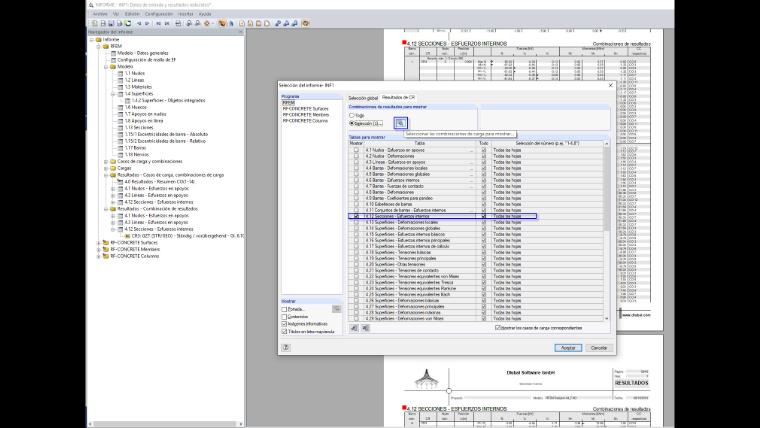Toggle Mostrar los casos de carga correspondientes checkbox
This screenshot has height=428, width=760.
498,328
